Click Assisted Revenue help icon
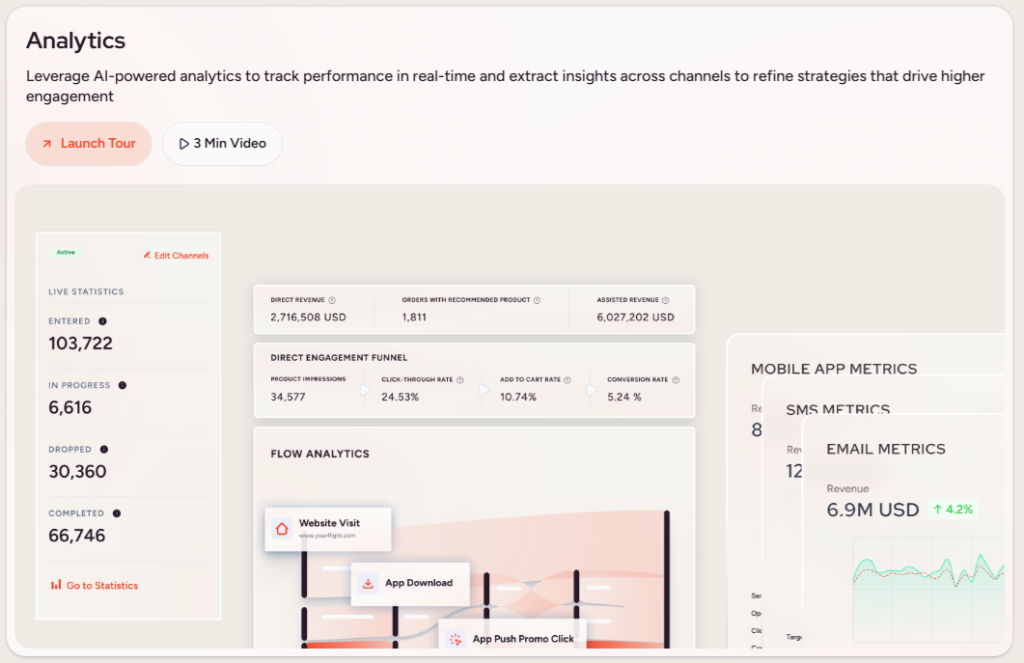This screenshot has height=663, width=1024. [666, 300]
